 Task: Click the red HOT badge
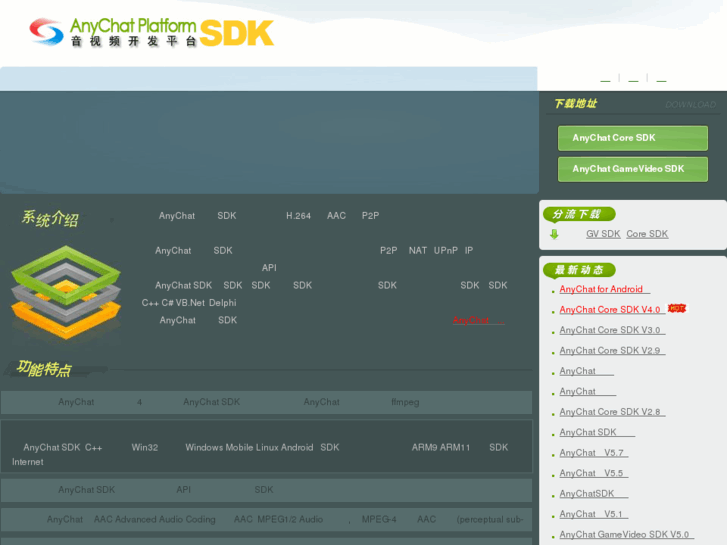tap(677, 308)
